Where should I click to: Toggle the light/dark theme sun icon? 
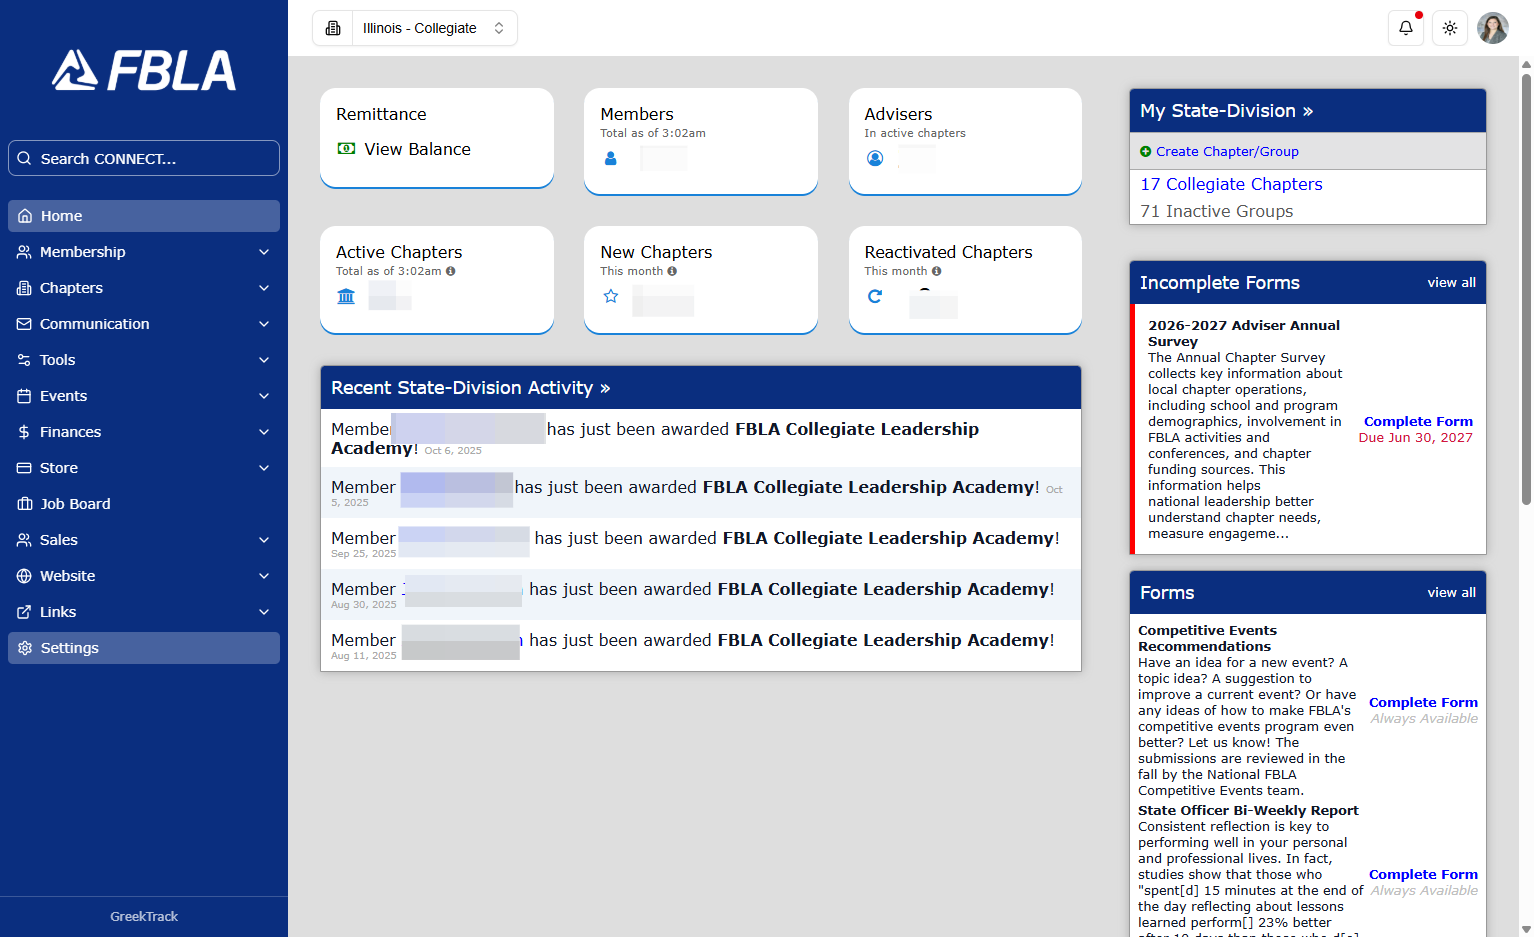click(1450, 28)
